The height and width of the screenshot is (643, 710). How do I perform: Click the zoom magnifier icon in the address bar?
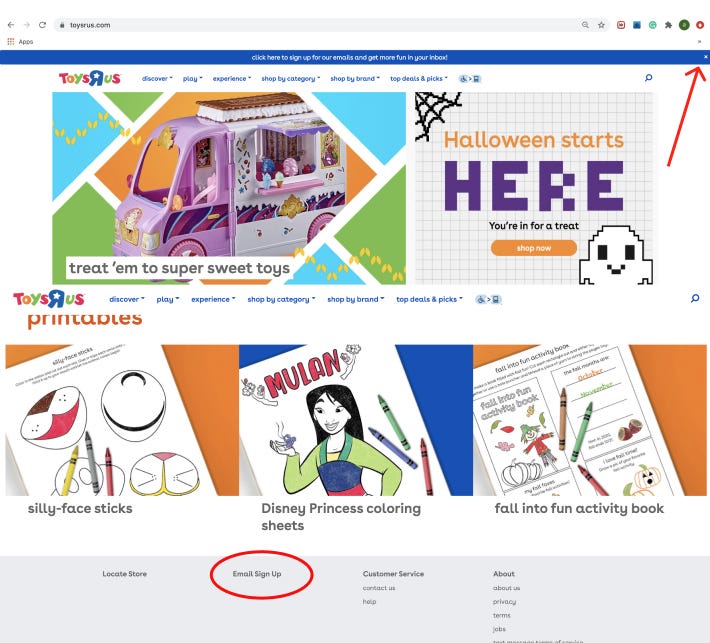[585, 25]
